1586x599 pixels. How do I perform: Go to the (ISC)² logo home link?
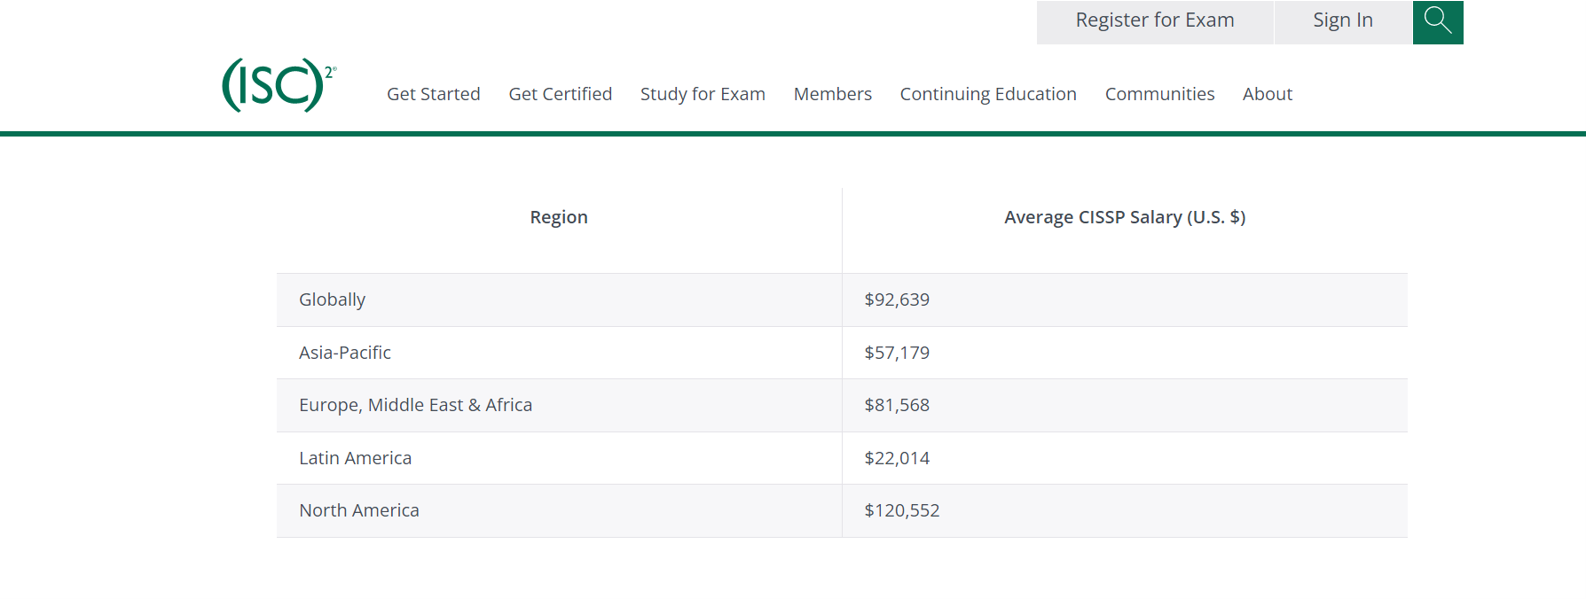279,85
